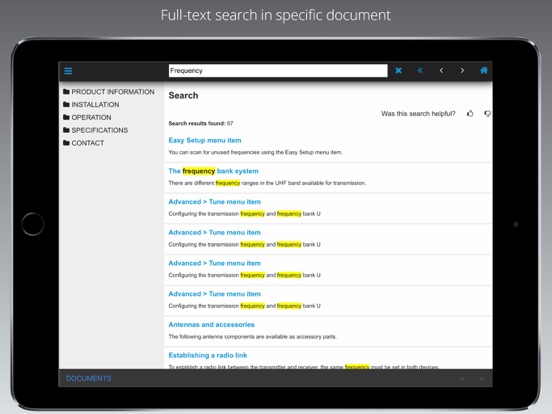Expand the PRODUCT INFORMATION folder

(109, 92)
